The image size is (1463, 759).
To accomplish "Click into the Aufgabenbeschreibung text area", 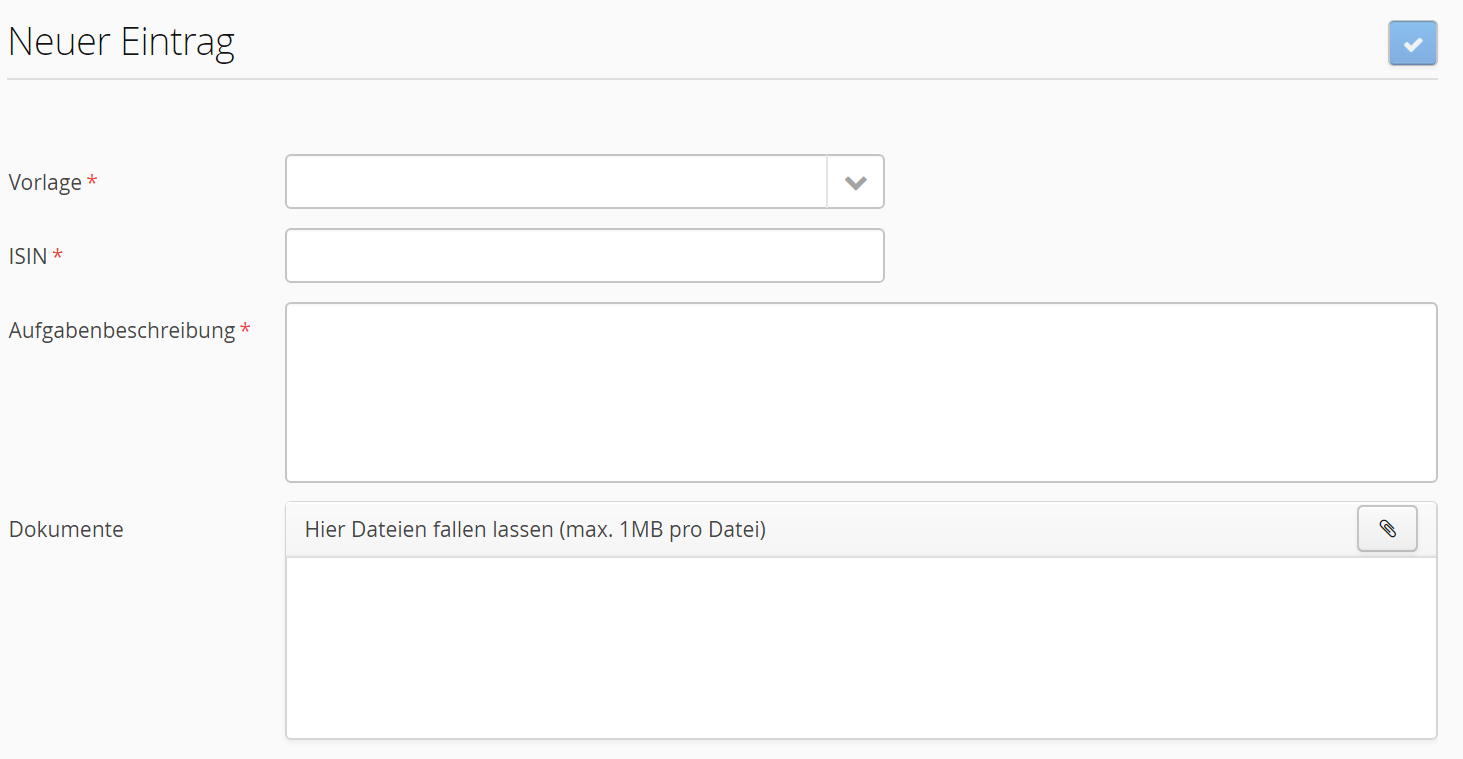I will coord(860,392).
